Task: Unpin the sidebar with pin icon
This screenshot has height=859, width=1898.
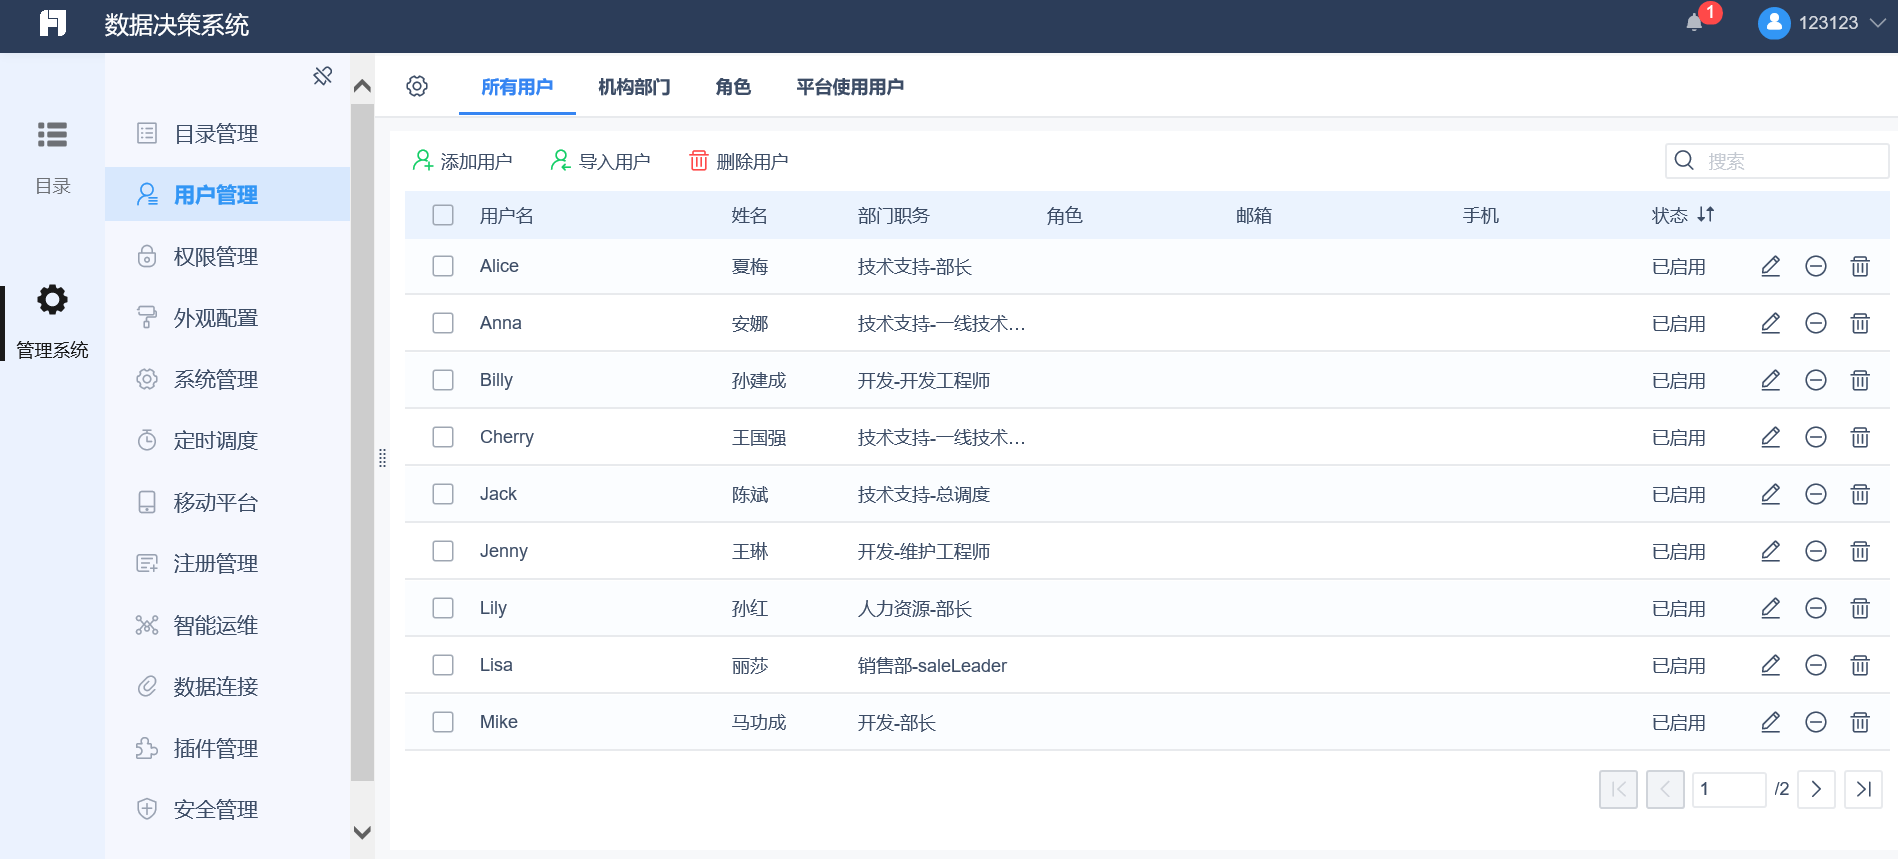Action: (x=322, y=76)
